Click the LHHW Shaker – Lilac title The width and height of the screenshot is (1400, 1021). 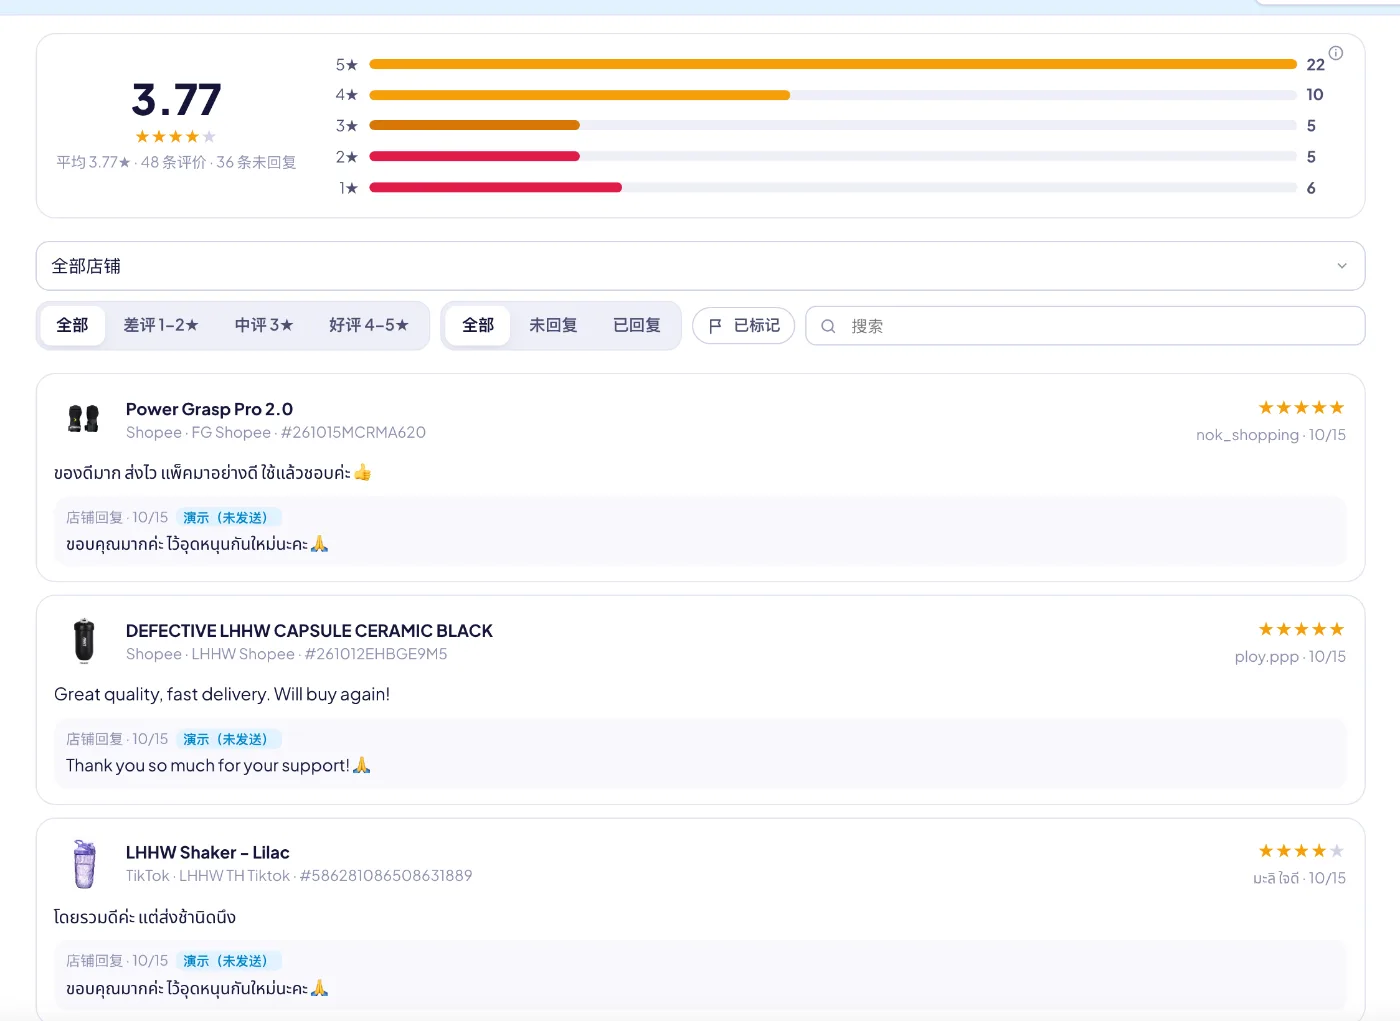(x=208, y=853)
